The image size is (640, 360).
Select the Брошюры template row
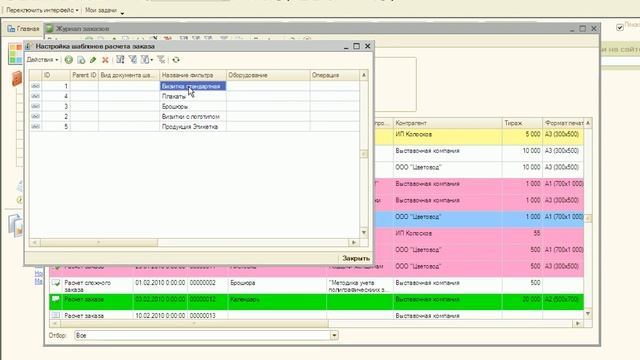click(194, 107)
